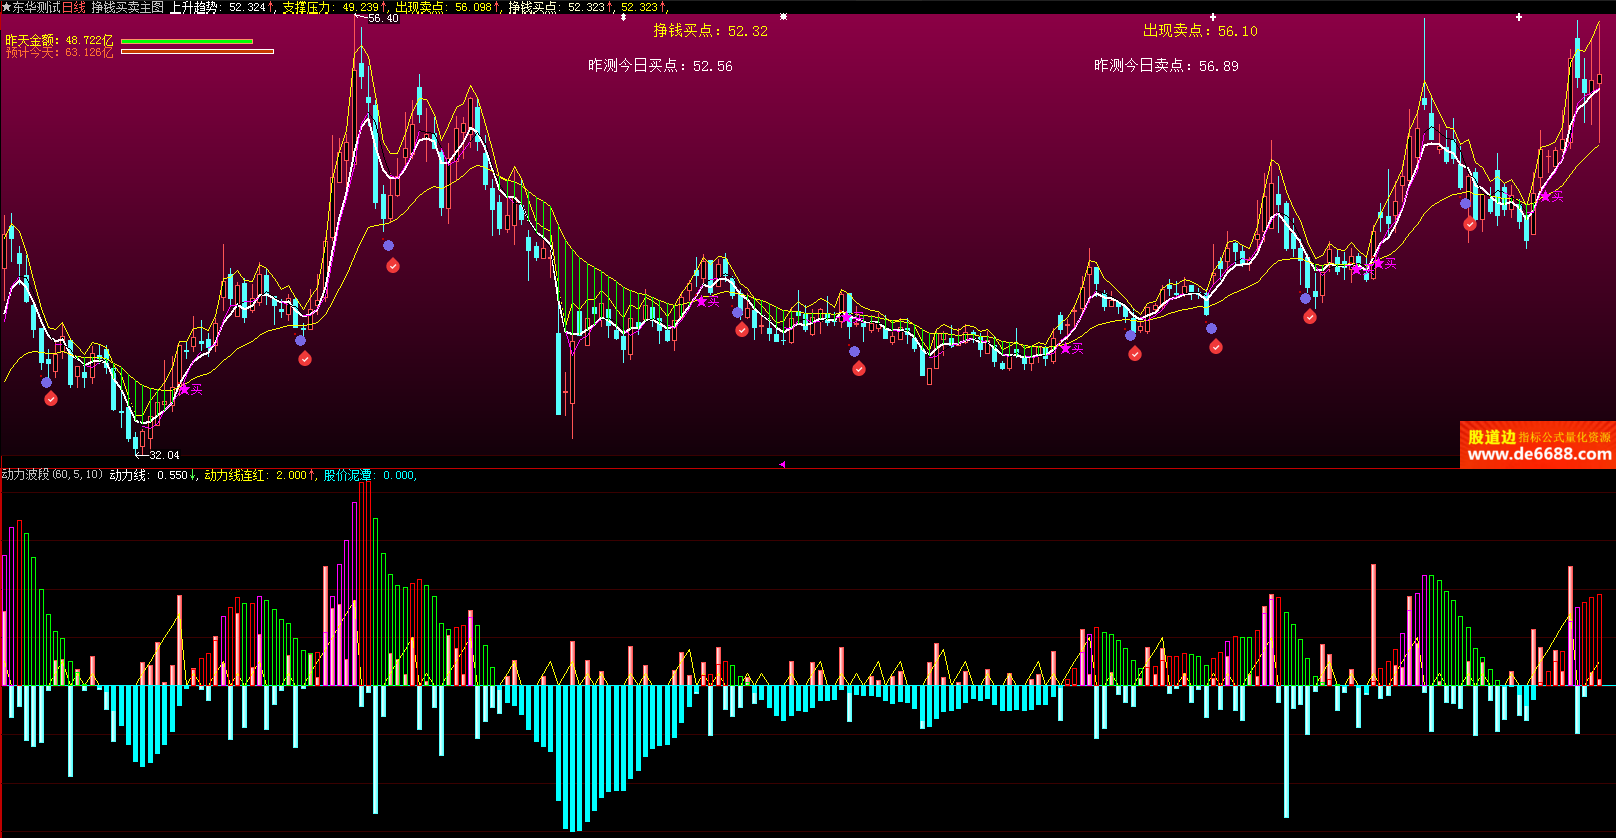Click the magenta 买 star signal near 32.04 low
This screenshot has width=1616, height=838.
[184, 389]
